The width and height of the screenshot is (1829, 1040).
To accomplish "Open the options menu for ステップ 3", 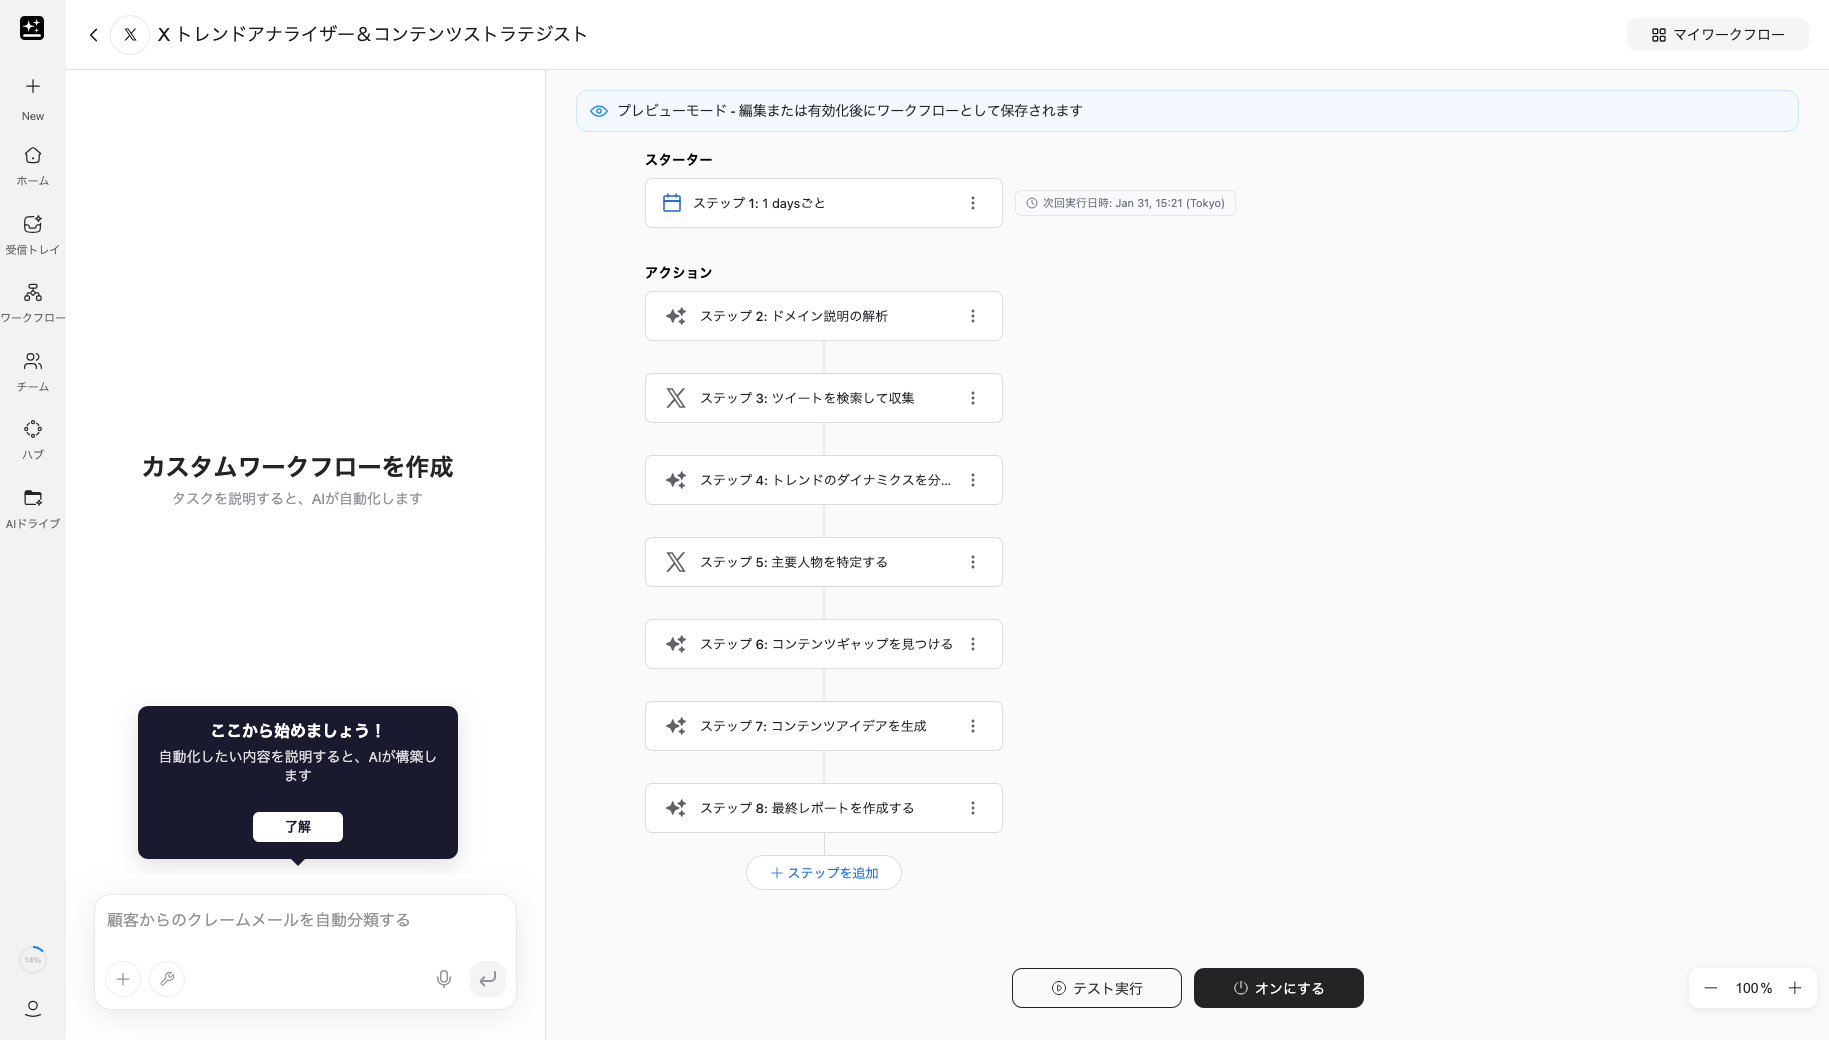I will 973,398.
